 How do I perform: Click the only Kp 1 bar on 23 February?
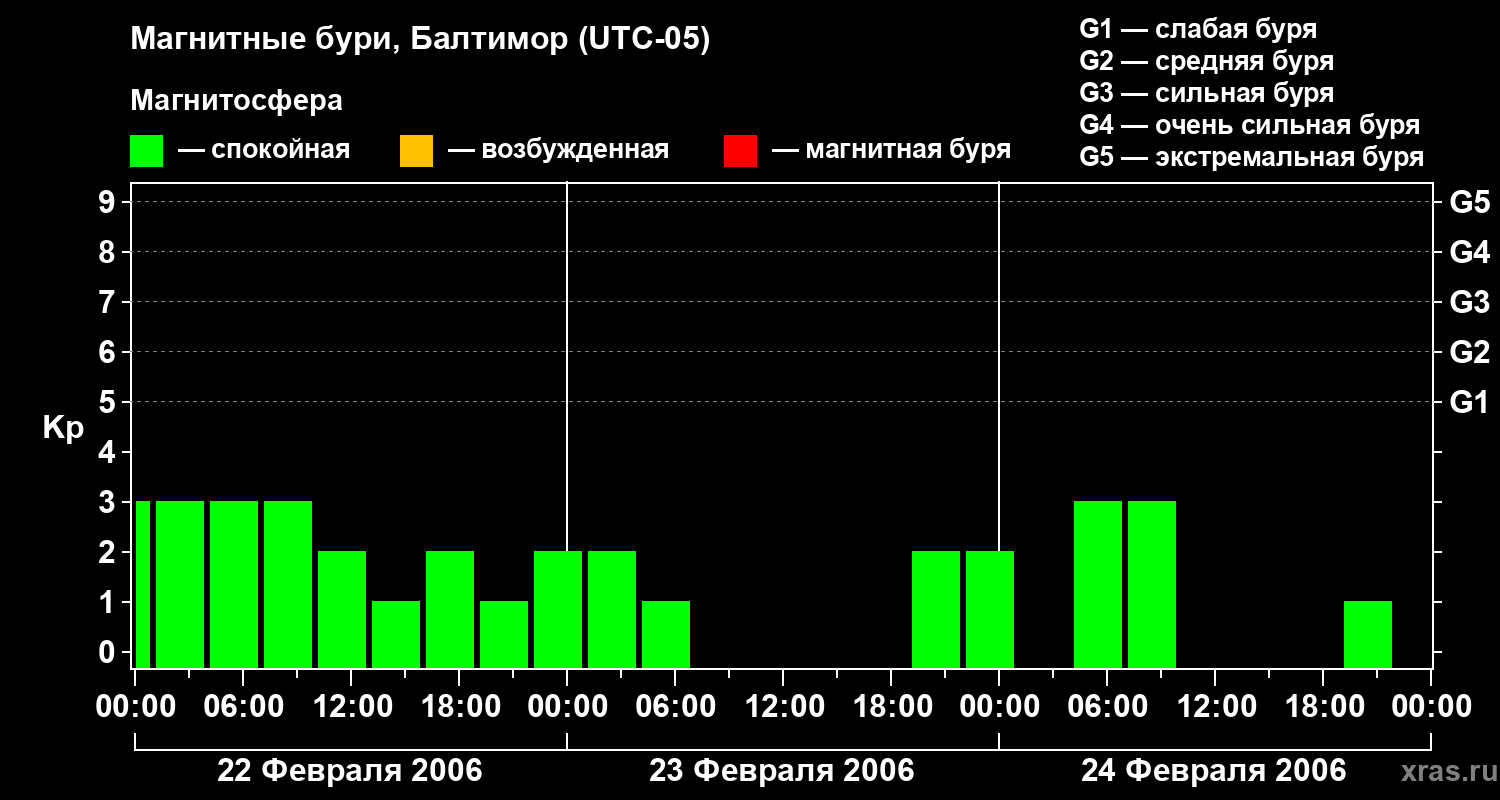coord(666,634)
